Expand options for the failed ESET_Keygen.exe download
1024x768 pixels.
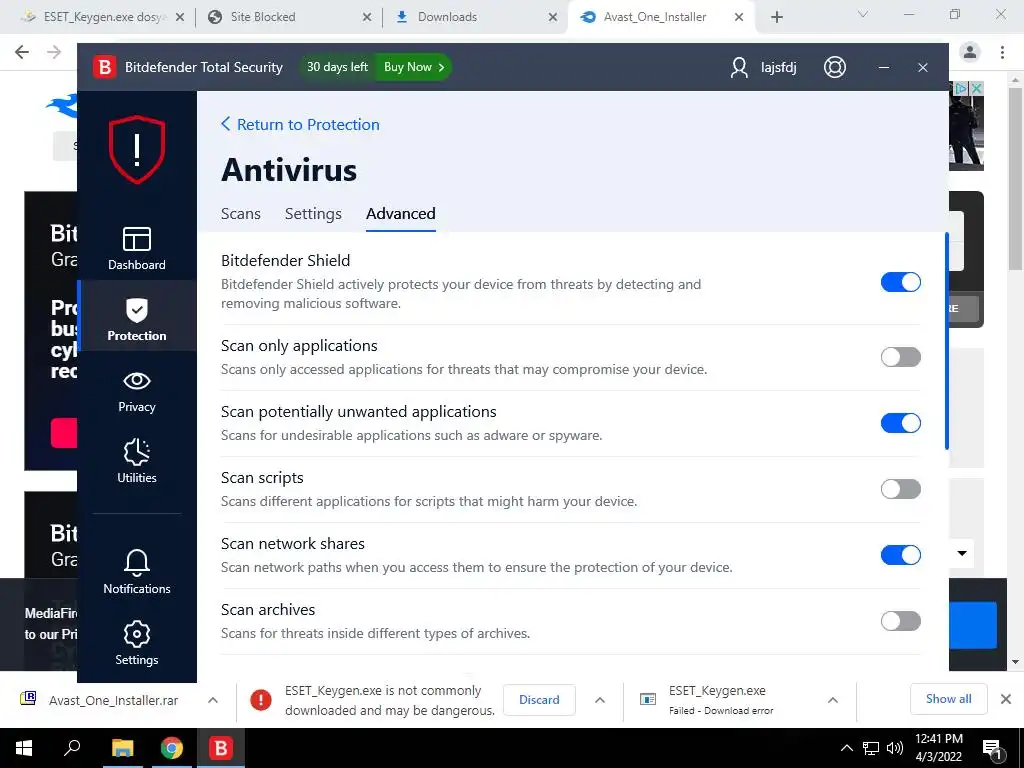(833, 700)
